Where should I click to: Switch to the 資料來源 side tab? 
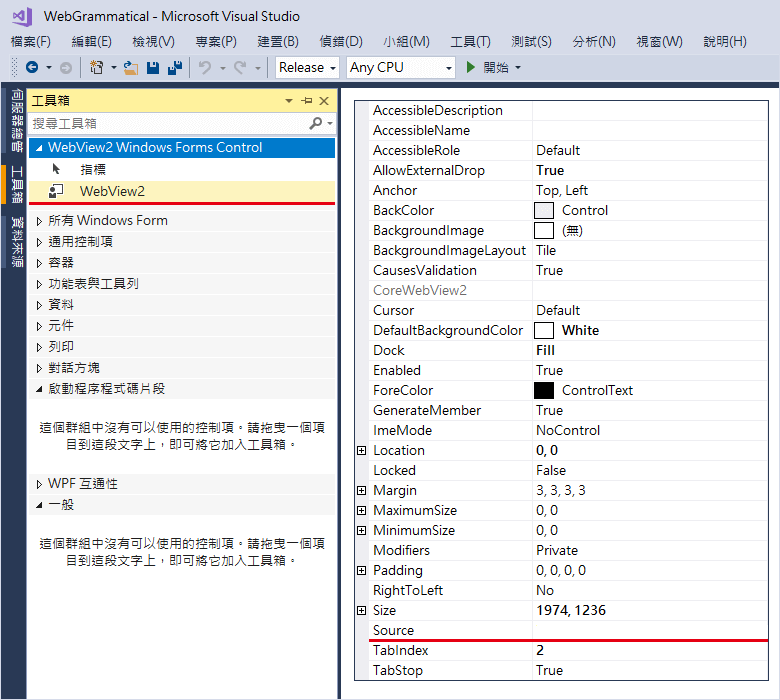(x=17, y=242)
